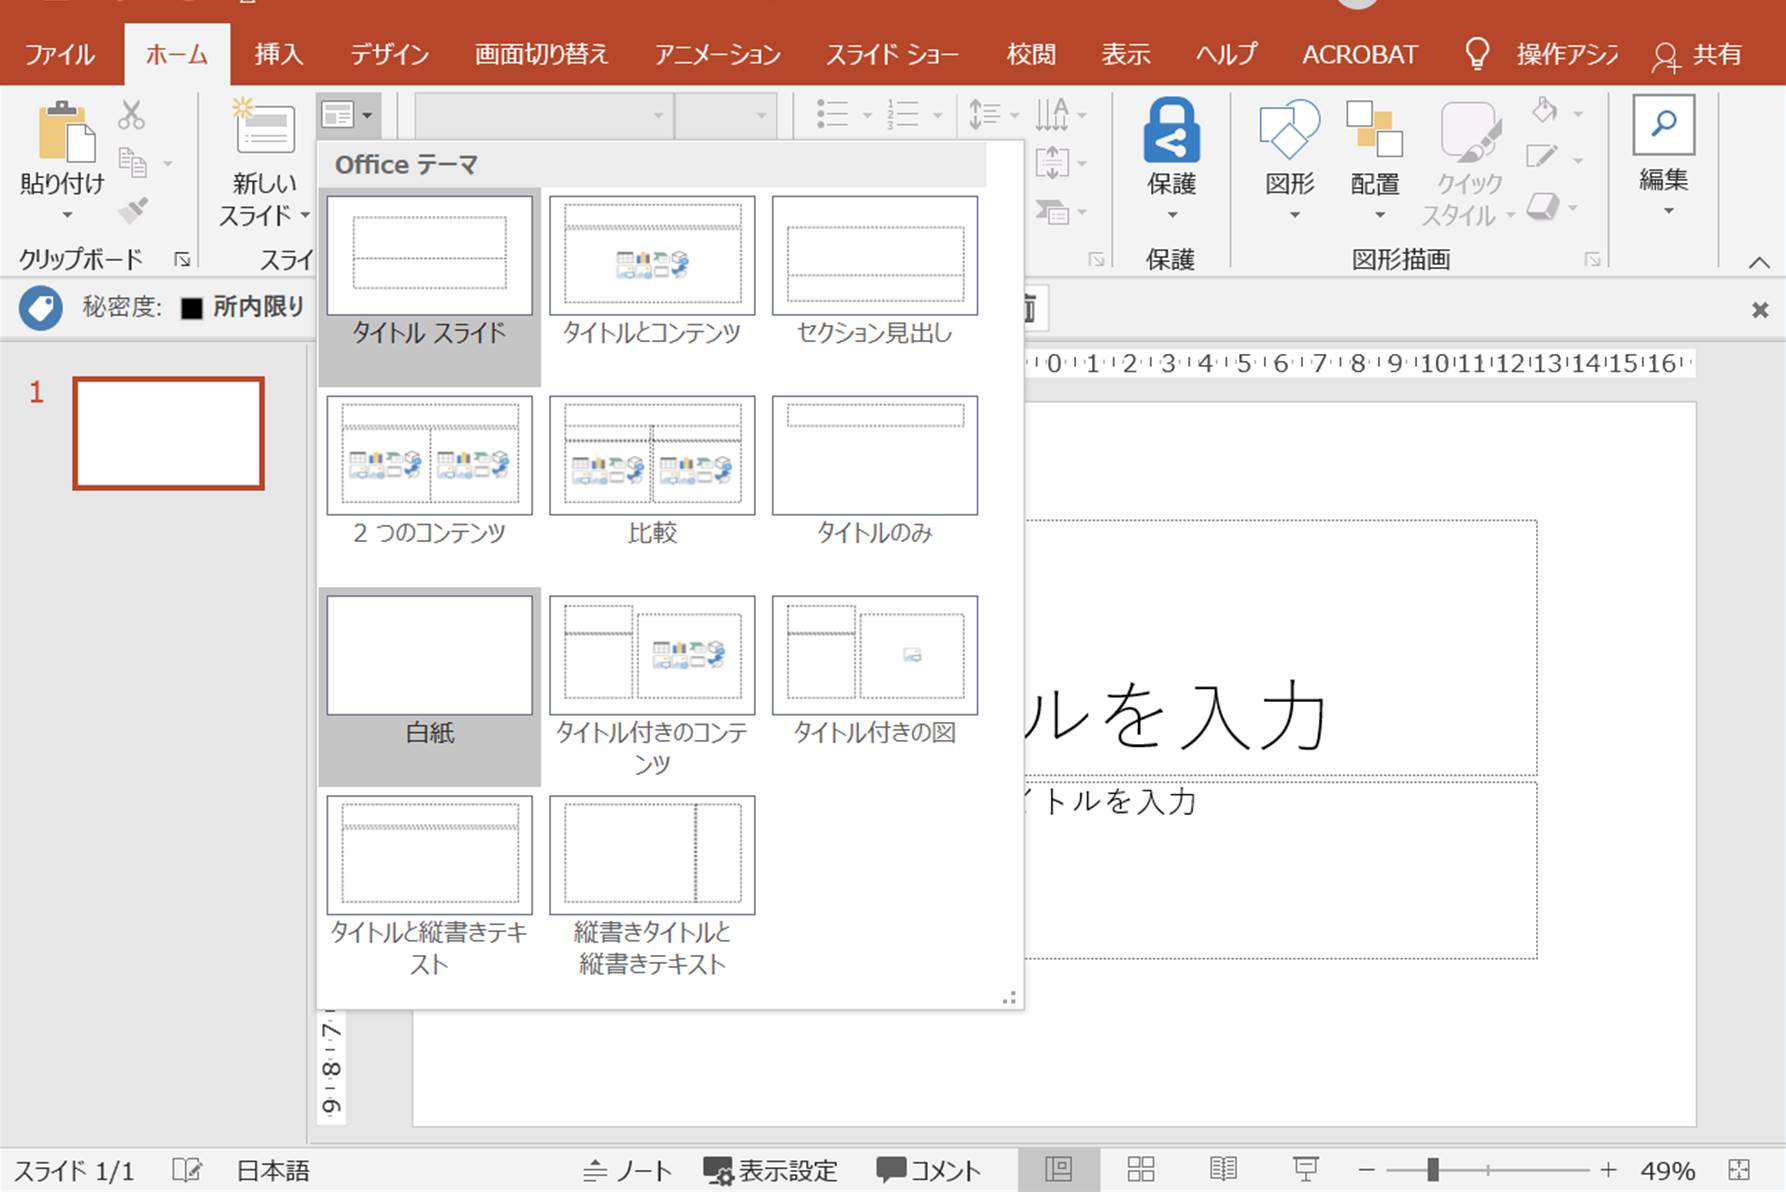Image resolution: width=1786 pixels, height=1192 pixels.
Task: Open the 図形 shapes gallery
Action: (1289, 157)
